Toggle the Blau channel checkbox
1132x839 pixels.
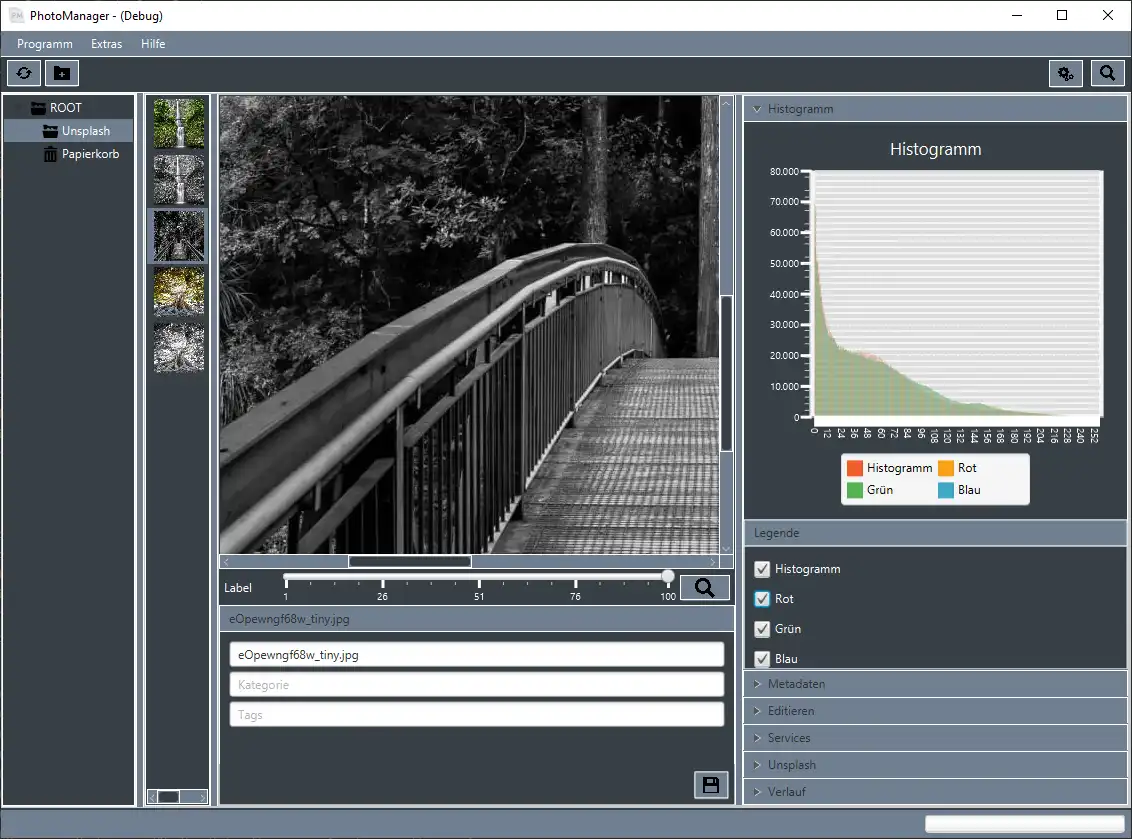point(762,658)
